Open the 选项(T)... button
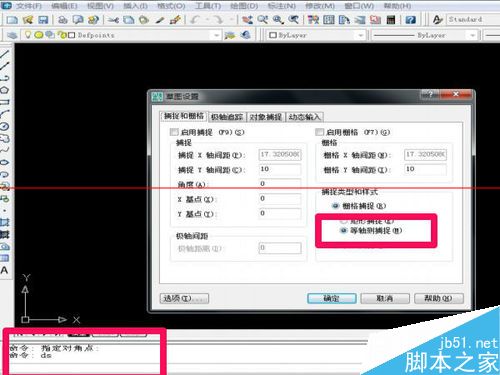The image size is (500, 375). click(x=184, y=298)
